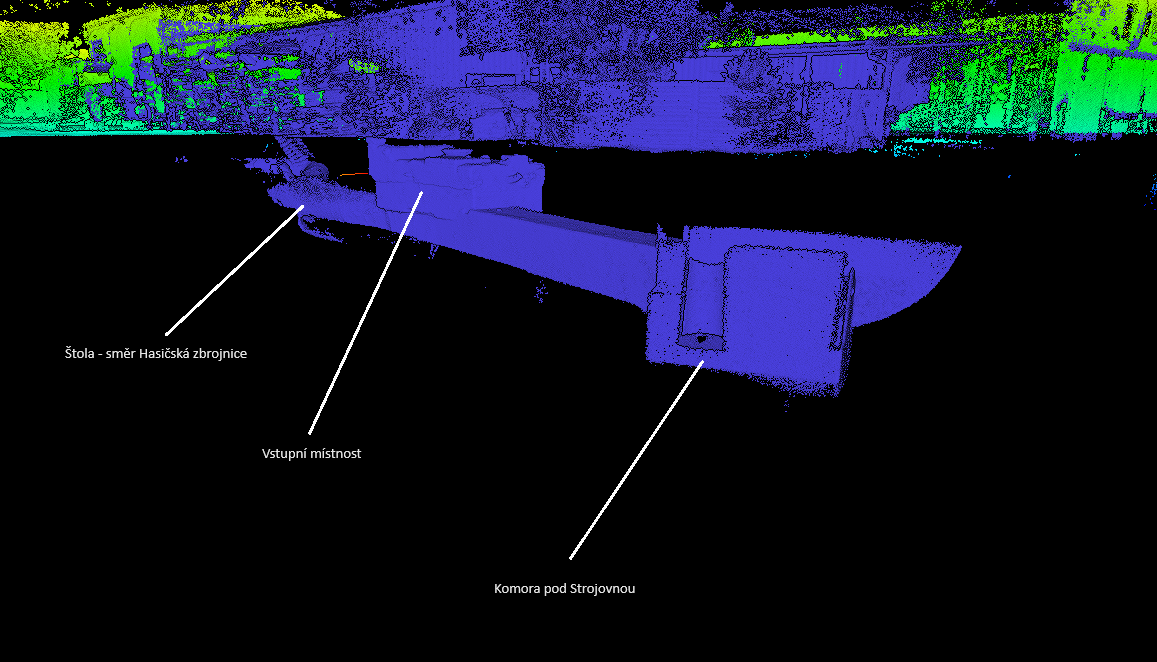
Task: Click the label "Štola - směr Hasičská zbrojnice"
Action: click(x=156, y=354)
